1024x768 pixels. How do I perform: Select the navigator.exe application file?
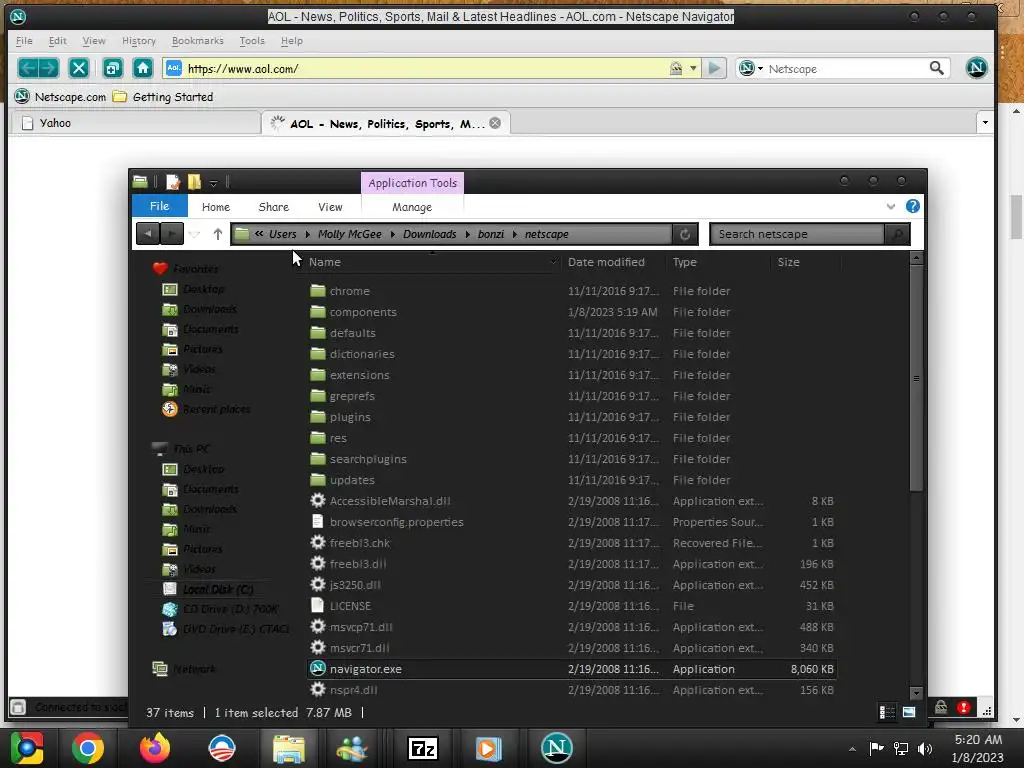571,669
